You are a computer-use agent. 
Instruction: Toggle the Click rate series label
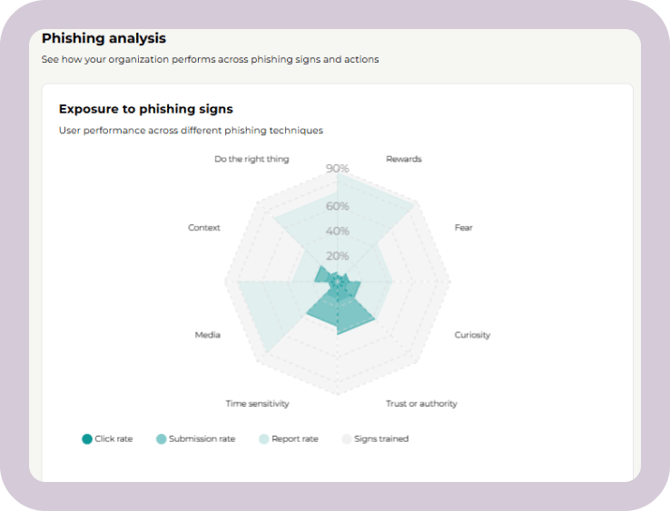(115, 439)
